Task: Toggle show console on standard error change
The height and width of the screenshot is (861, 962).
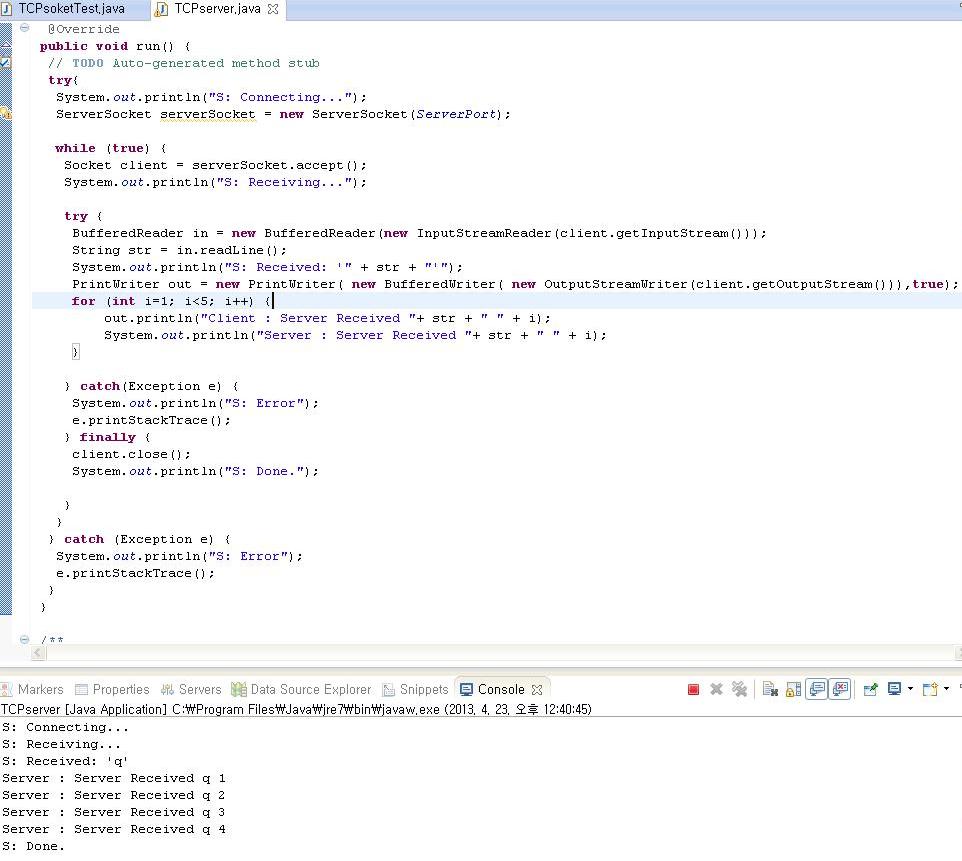Action: click(x=840, y=689)
